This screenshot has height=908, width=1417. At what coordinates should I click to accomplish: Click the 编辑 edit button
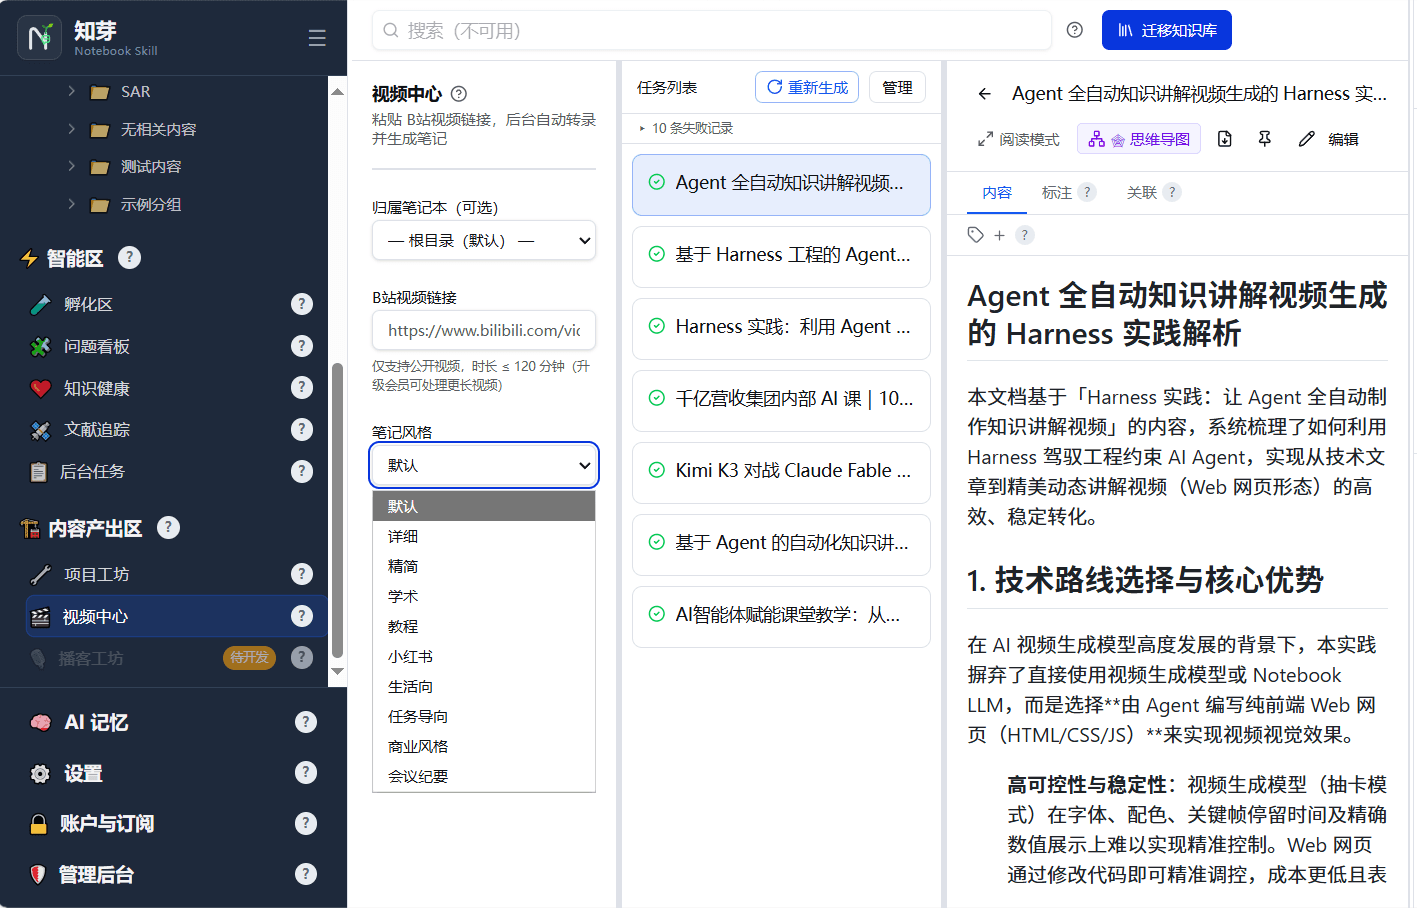click(1328, 139)
